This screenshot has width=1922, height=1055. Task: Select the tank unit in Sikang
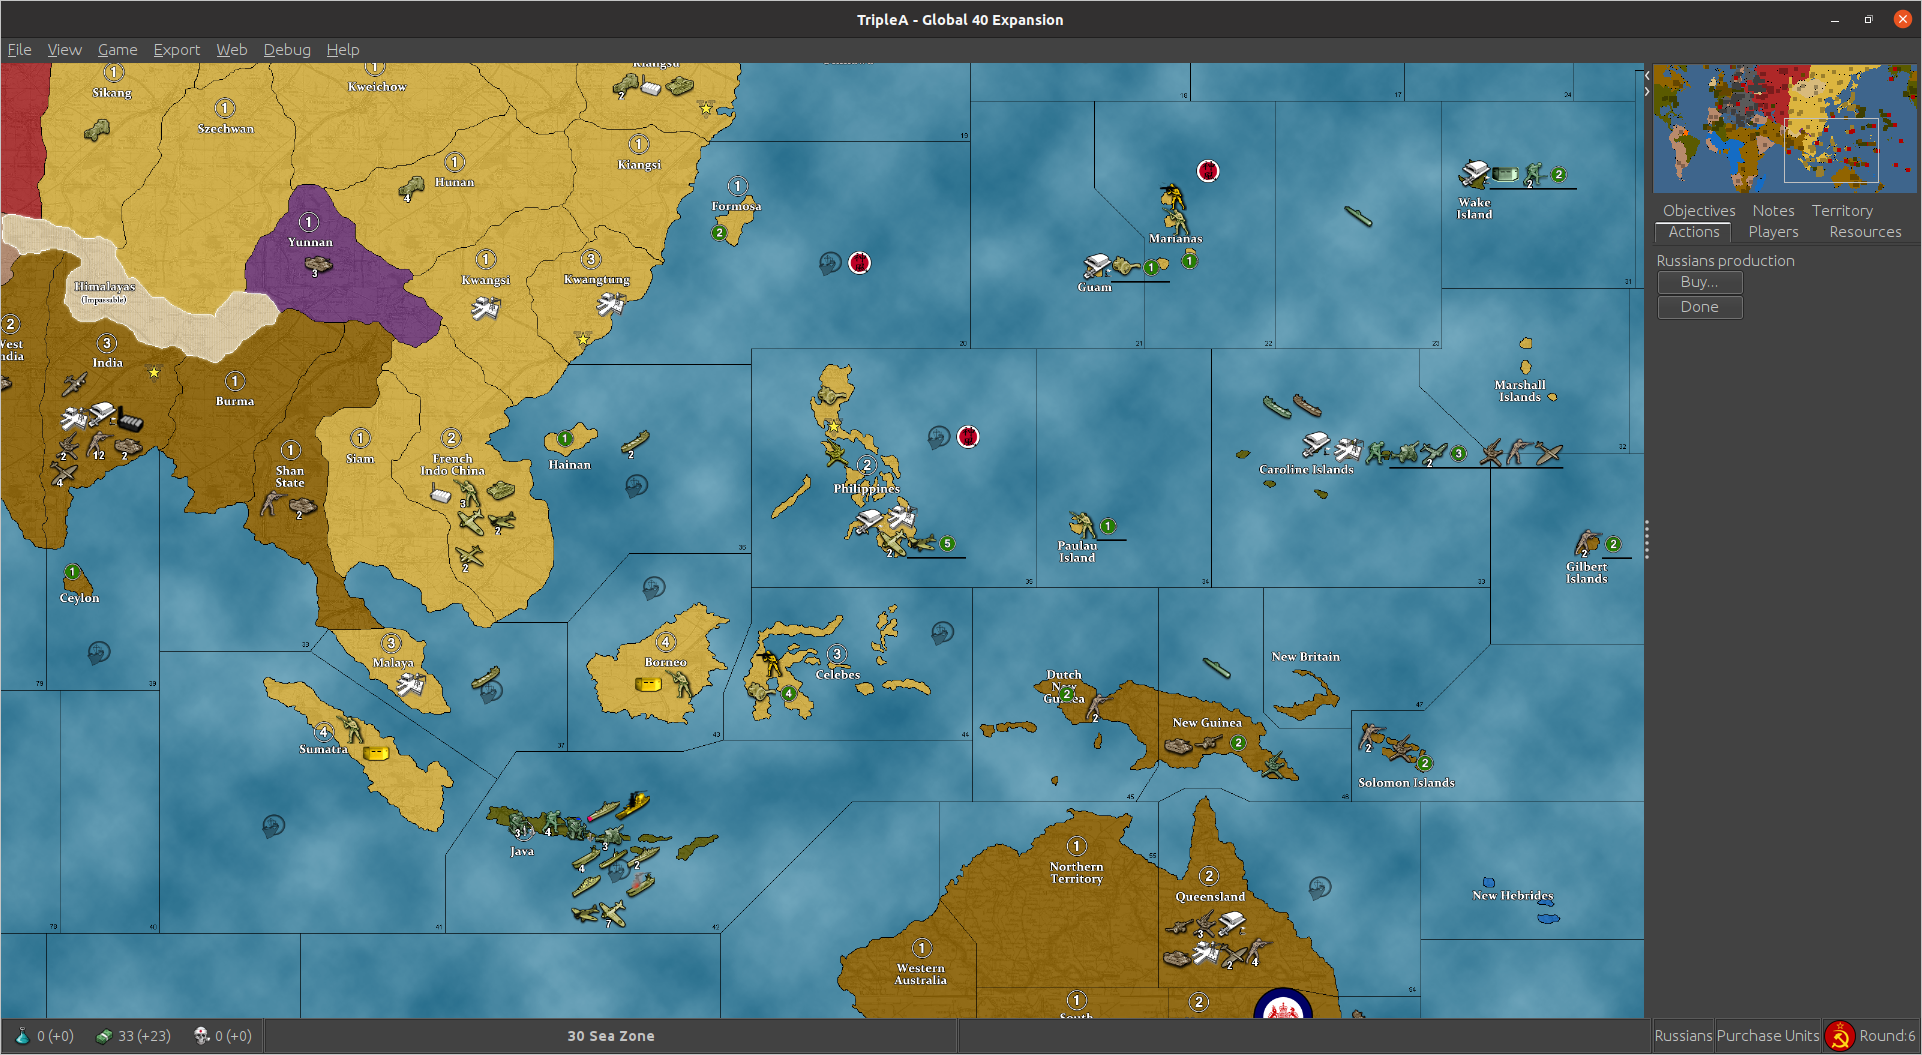(x=97, y=131)
